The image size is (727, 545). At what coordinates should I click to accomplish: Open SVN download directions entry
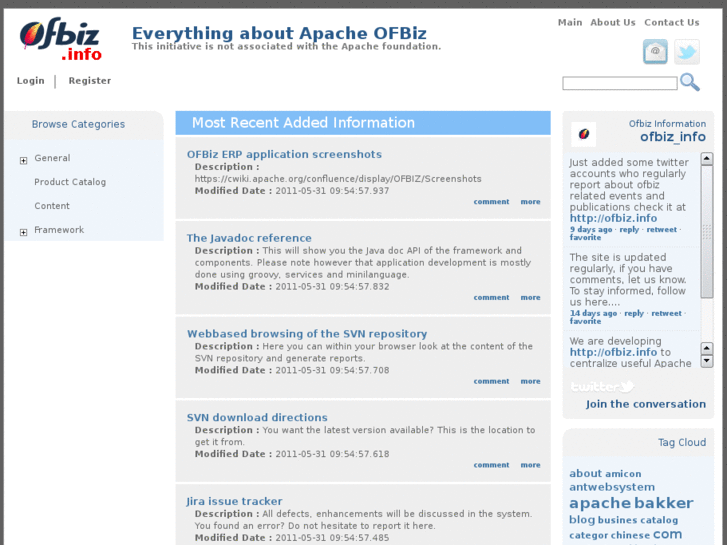(x=257, y=417)
